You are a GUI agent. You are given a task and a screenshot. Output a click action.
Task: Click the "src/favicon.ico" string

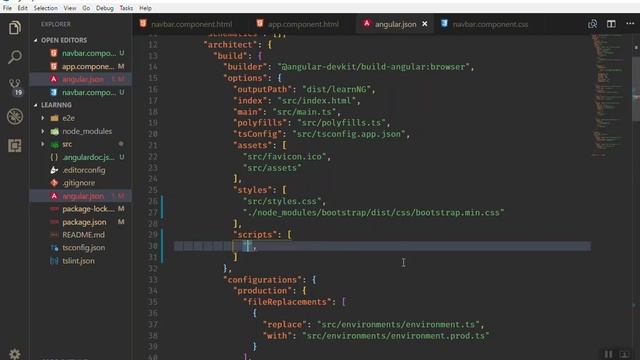click(x=285, y=156)
